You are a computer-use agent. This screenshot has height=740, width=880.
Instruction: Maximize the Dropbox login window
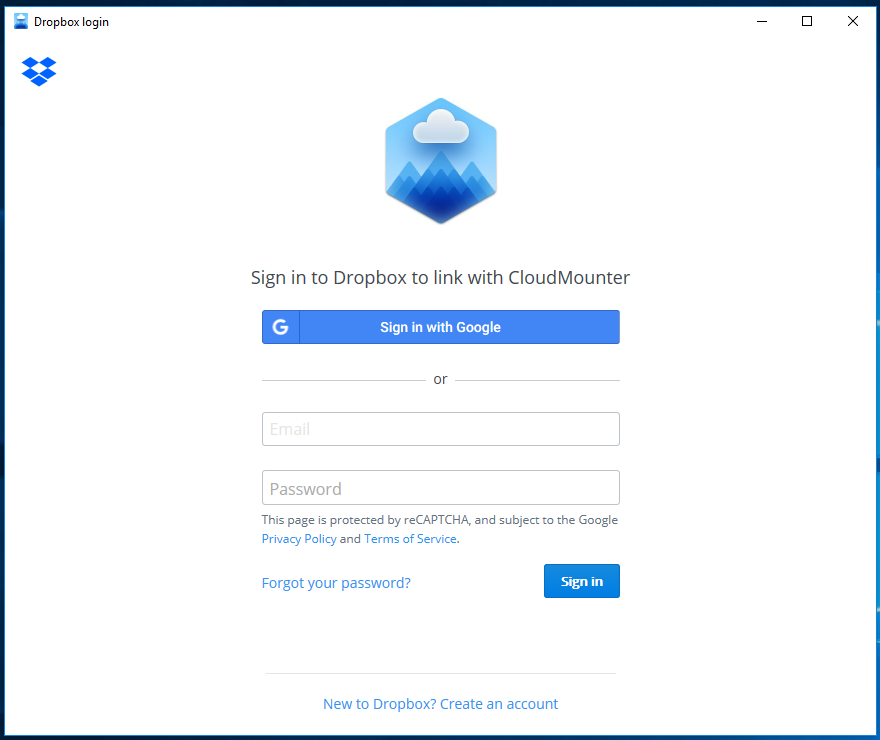pyautogui.click(x=807, y=21)
